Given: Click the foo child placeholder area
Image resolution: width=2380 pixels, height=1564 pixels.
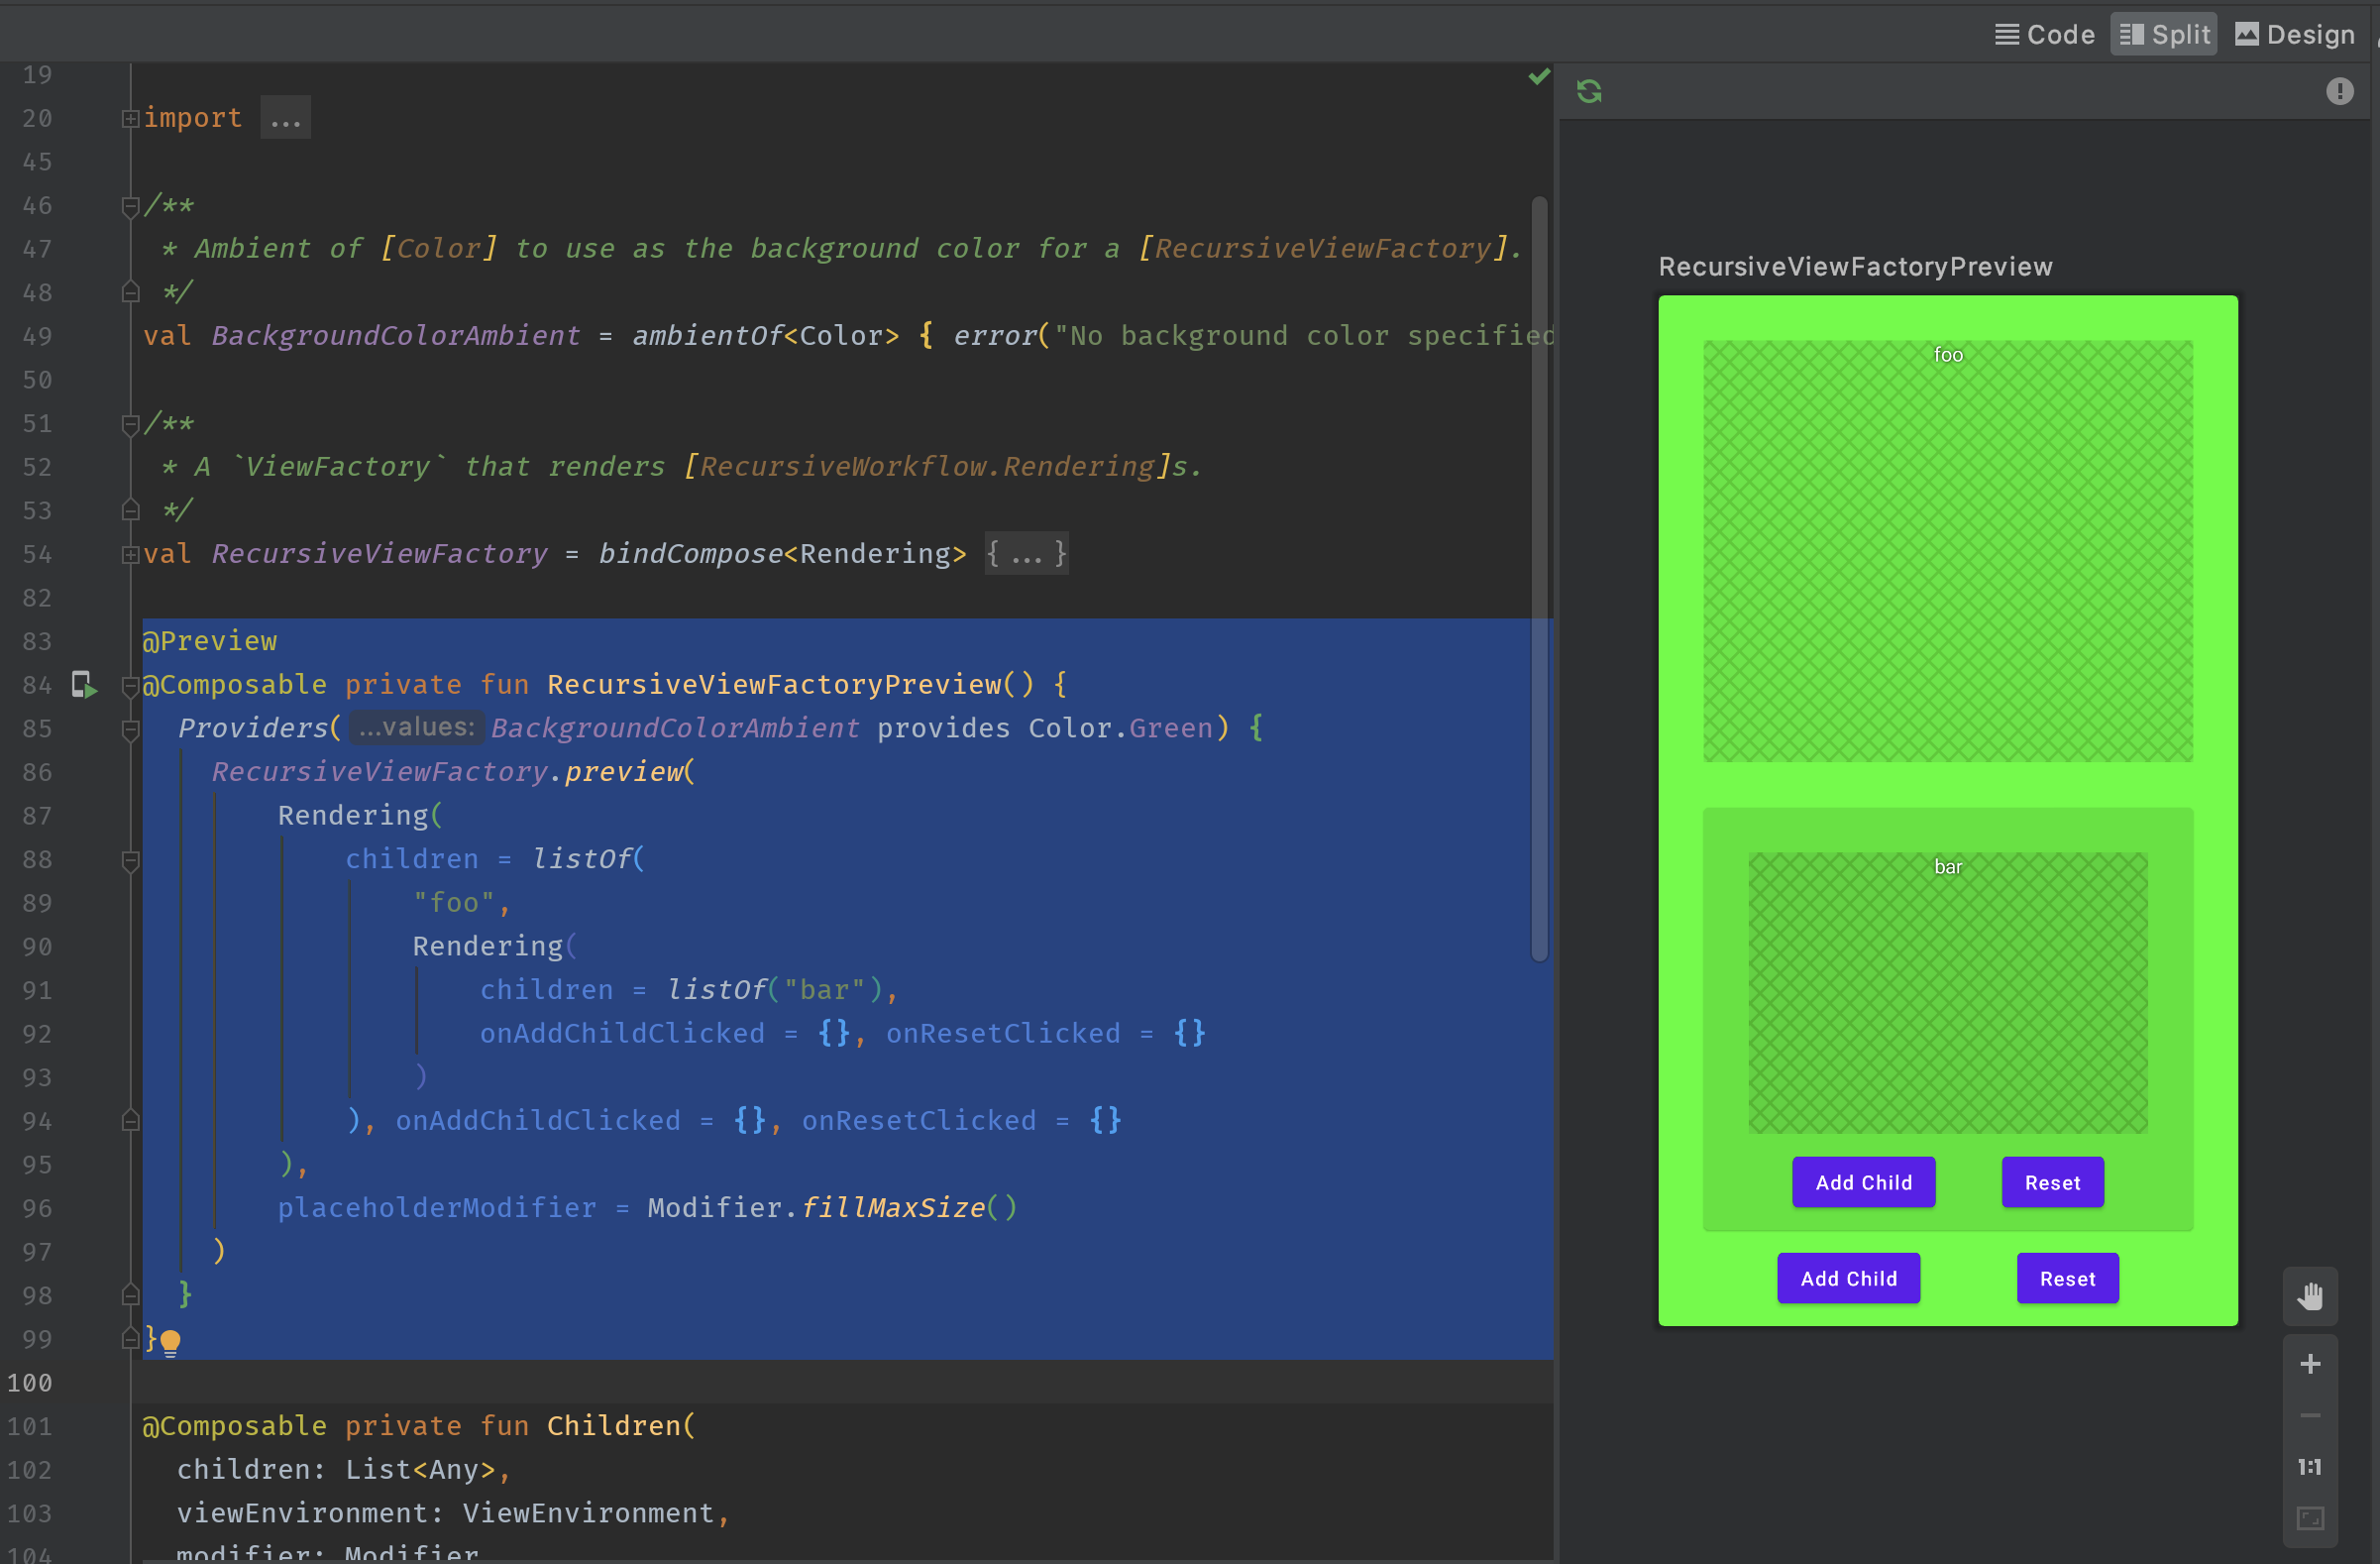Looking at the screenshot, I should pyautogui.click(x=1947, y=552).
